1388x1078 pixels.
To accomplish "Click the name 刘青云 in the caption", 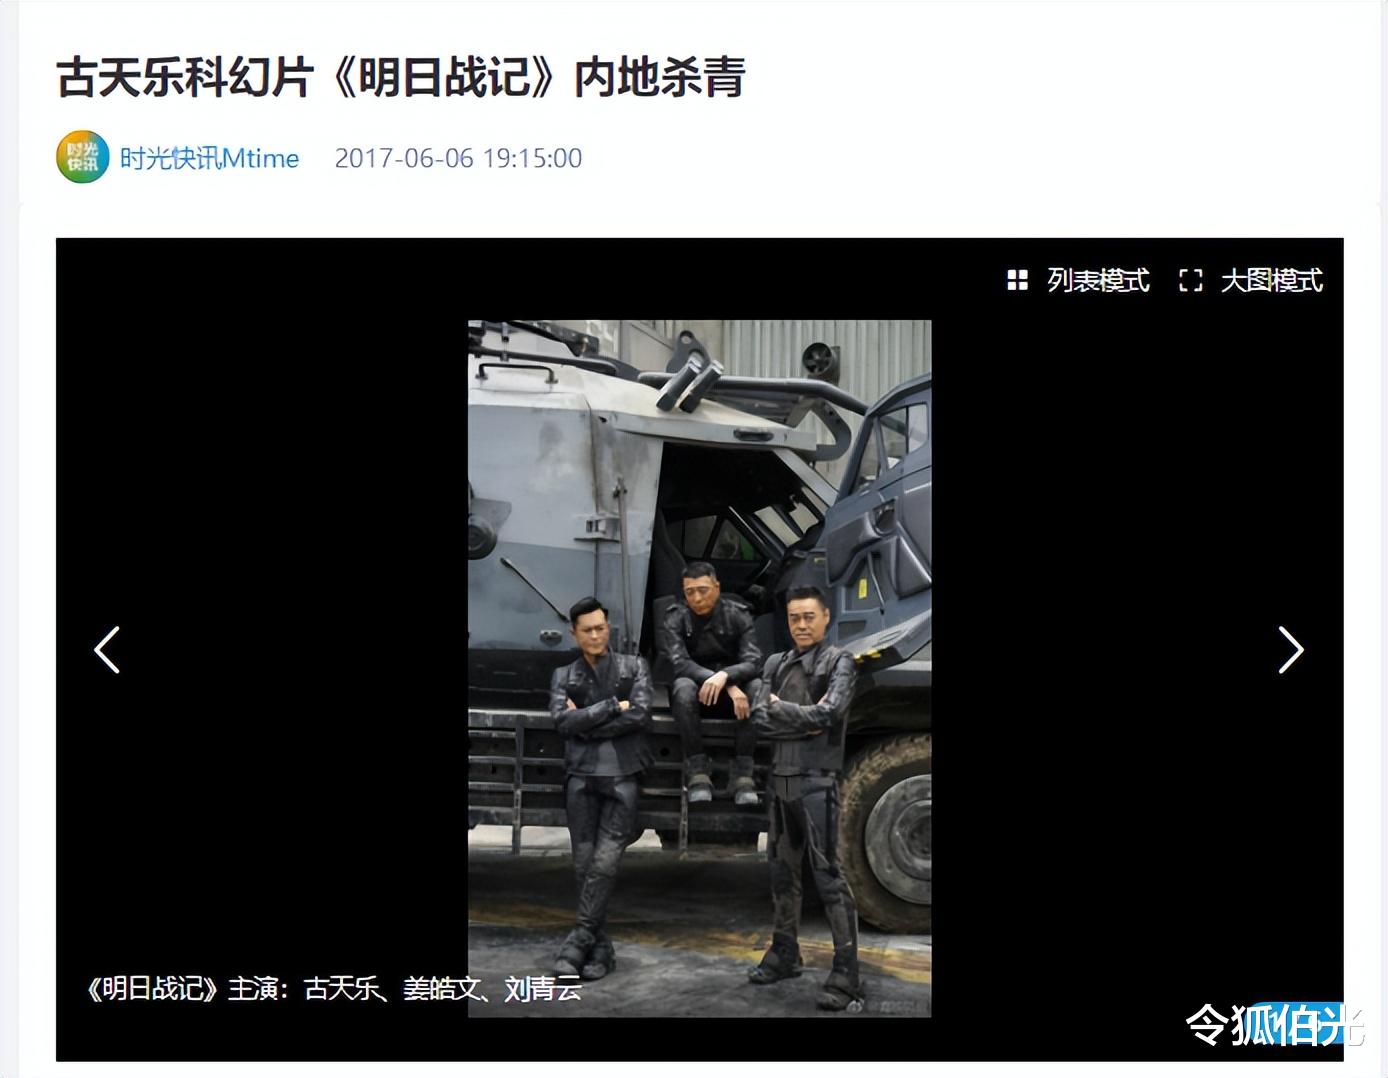I will coord(543,988).
